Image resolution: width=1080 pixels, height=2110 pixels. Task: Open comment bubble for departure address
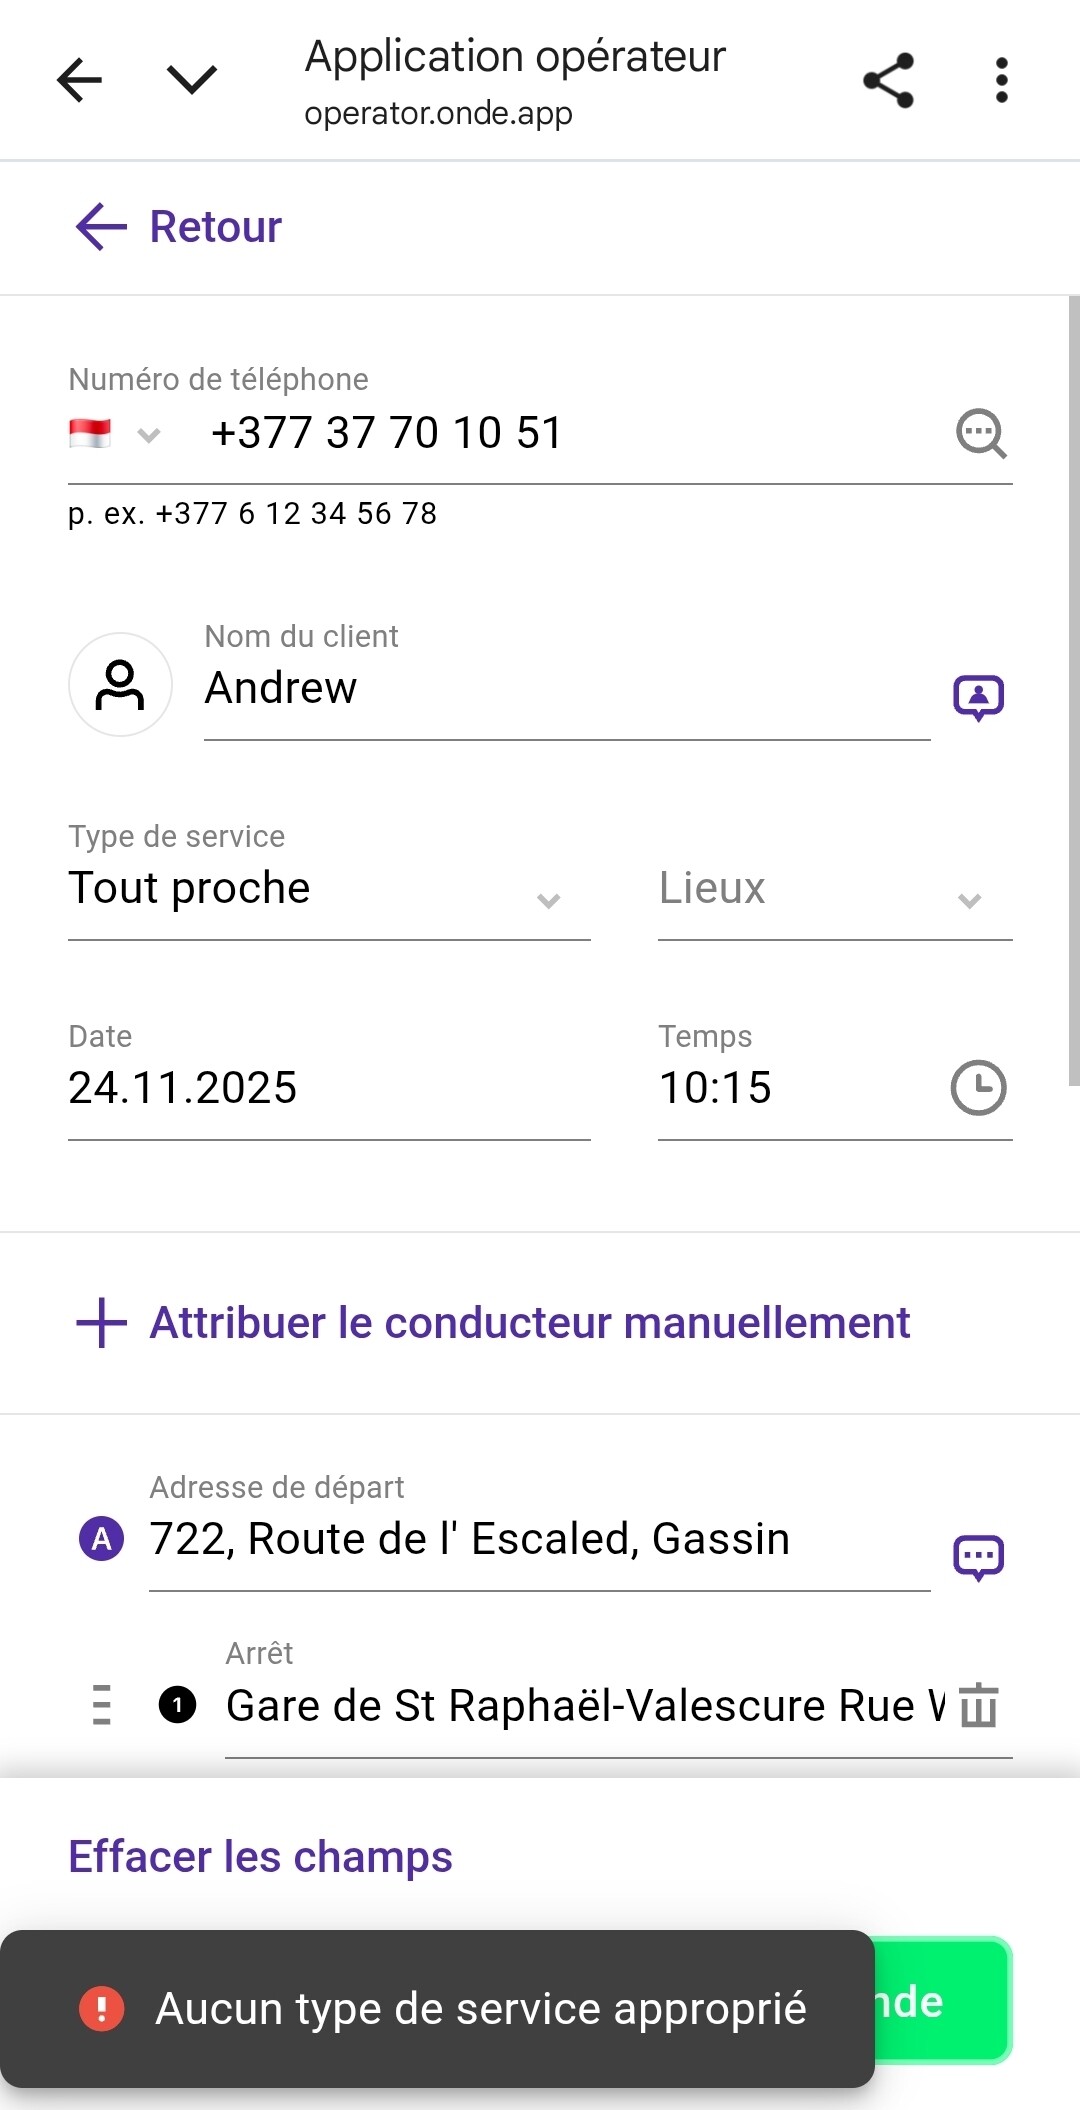pyautogui.click(x=978, y=1556)
